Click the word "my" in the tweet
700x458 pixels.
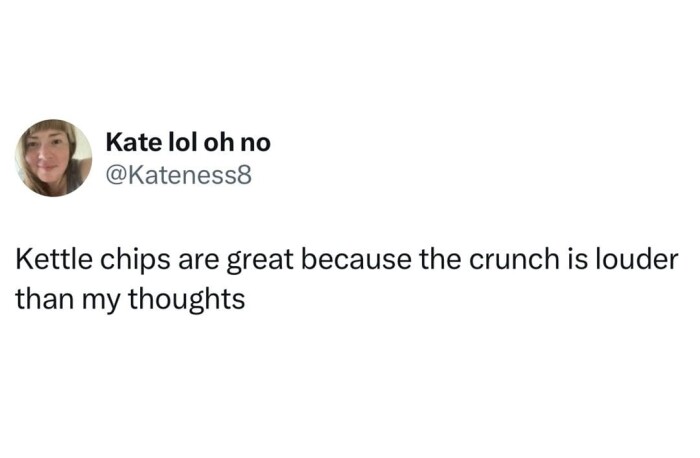[96, 301]
